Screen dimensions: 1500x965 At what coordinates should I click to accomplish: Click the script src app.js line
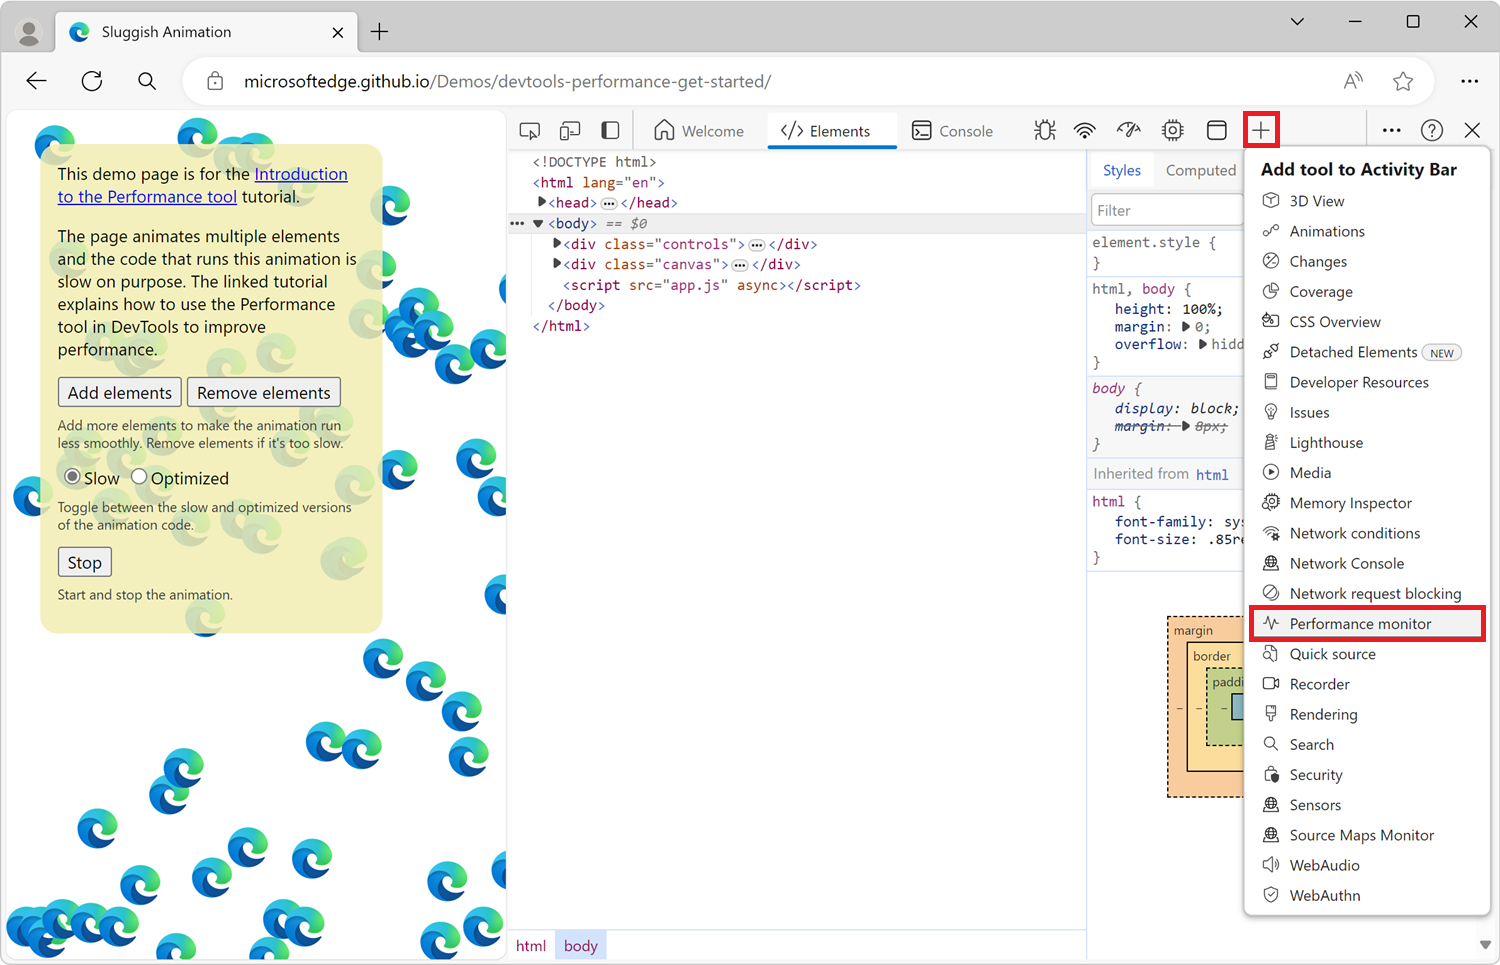[x=711, y=285]
